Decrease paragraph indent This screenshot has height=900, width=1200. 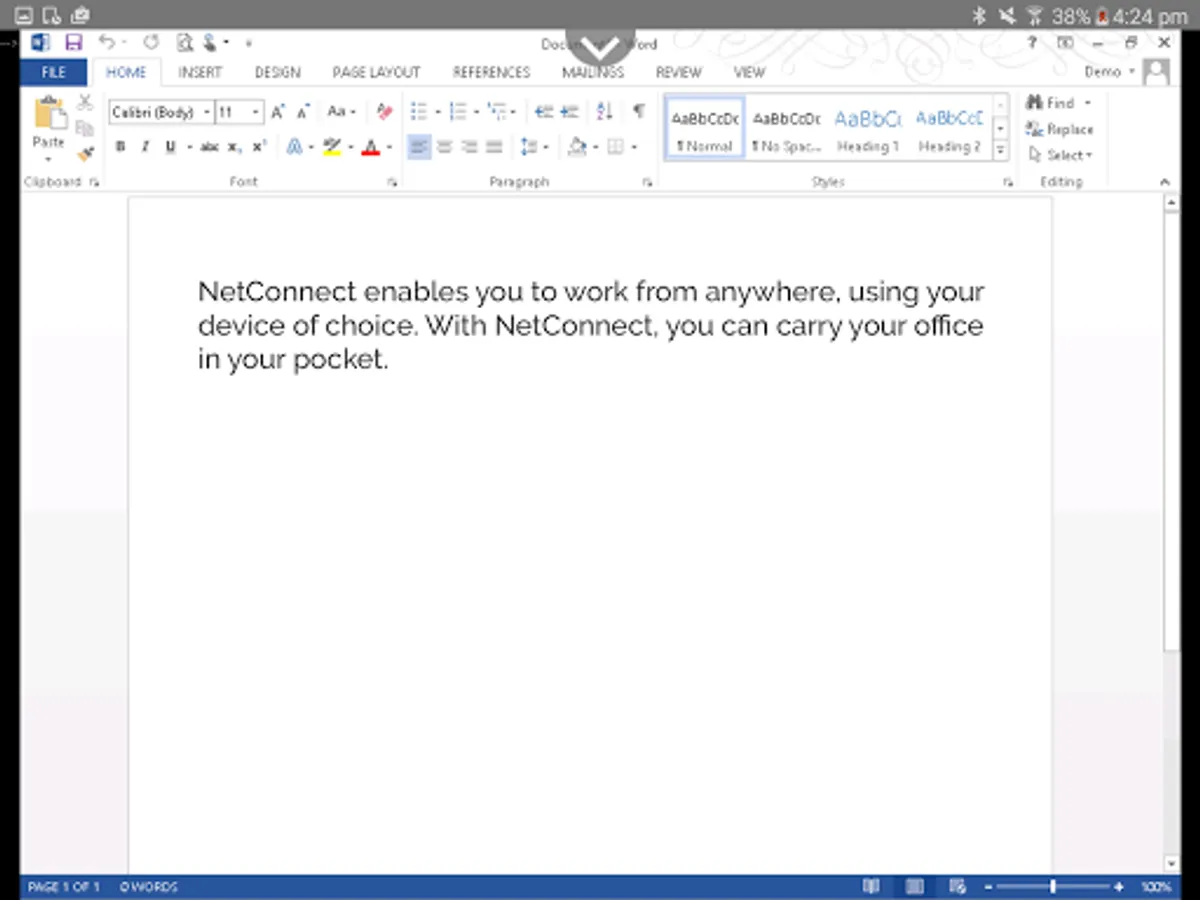click(x=544, y=112)
